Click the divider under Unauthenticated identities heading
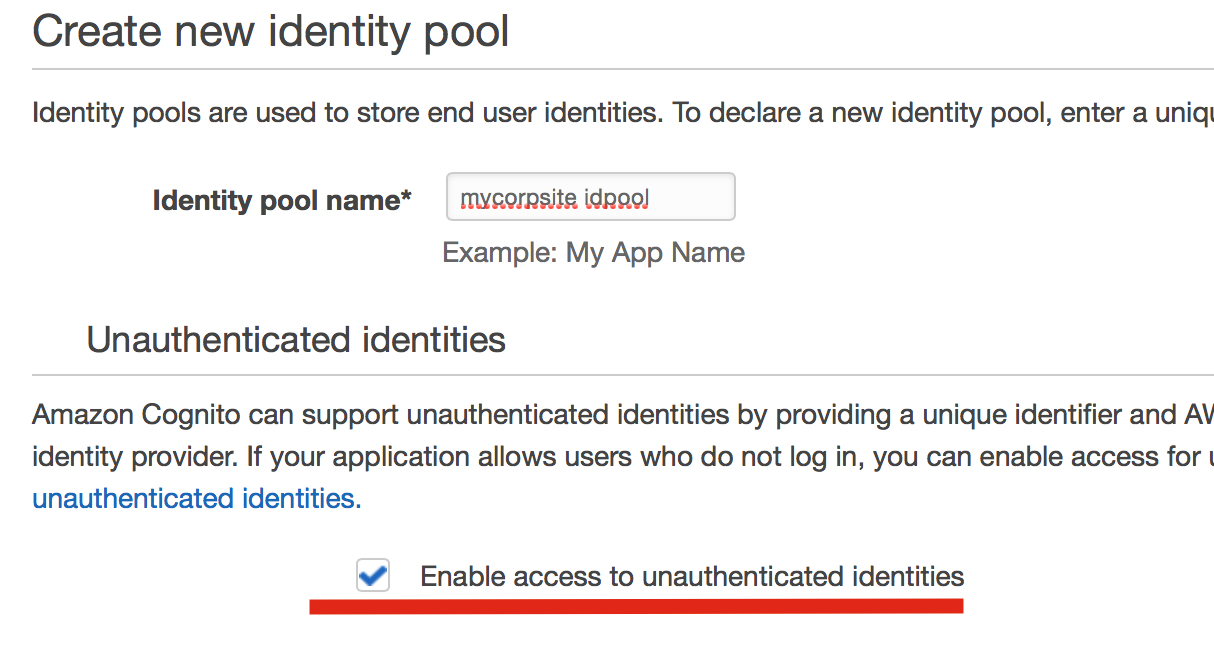1214x650 pixels. pyautogui.click(x=620, y=375)
